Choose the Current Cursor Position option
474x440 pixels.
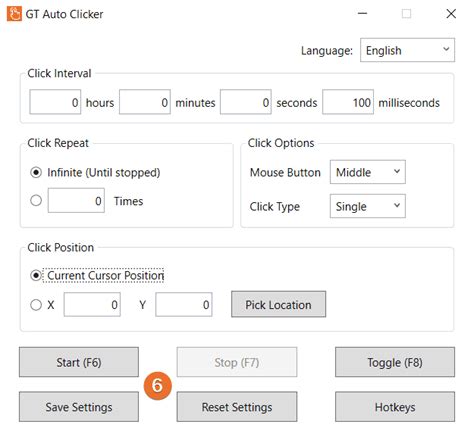(x=36, y=276)
